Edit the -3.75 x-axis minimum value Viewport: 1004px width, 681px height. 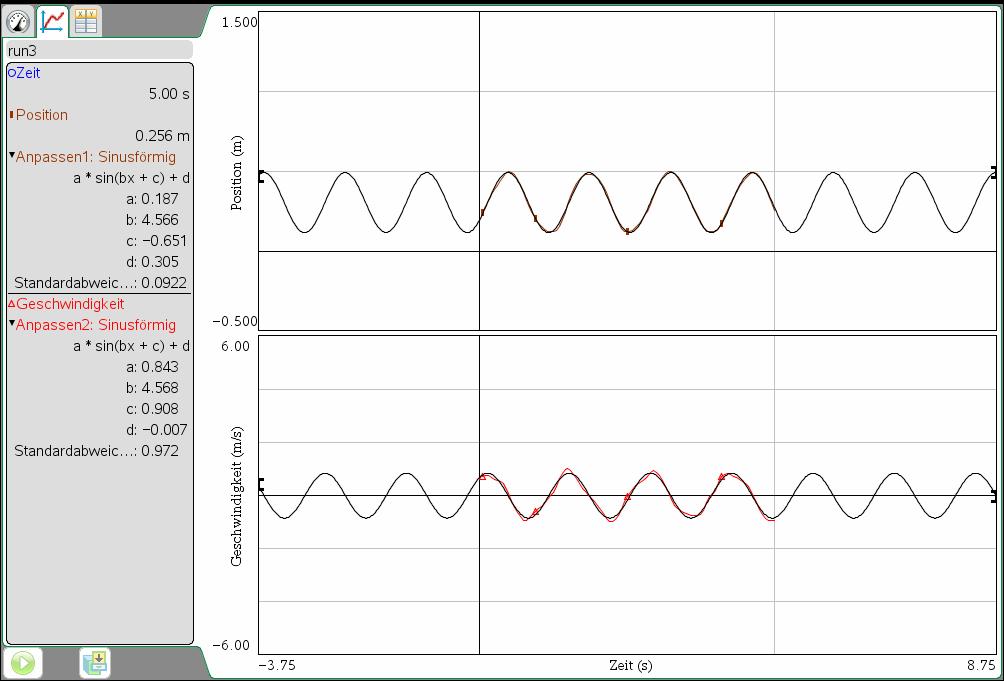click(x=277, y=665)
